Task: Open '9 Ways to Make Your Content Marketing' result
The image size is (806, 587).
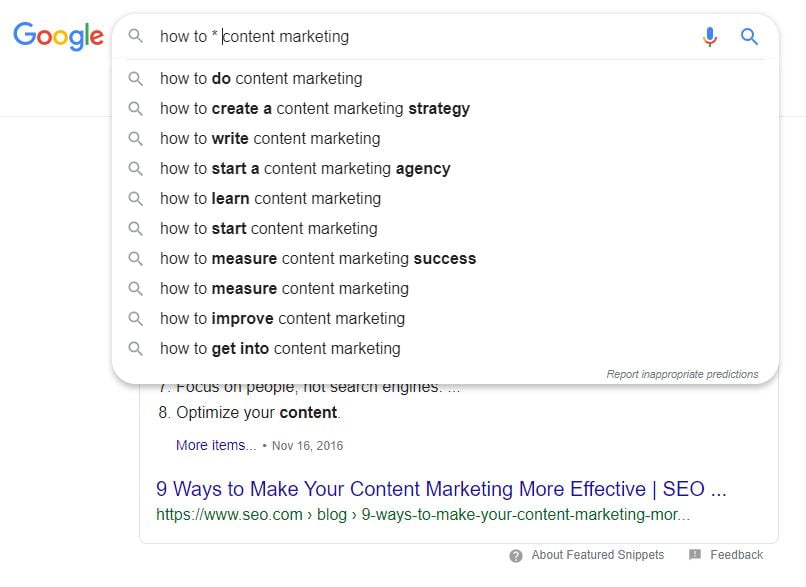Action: click(441, 489)
